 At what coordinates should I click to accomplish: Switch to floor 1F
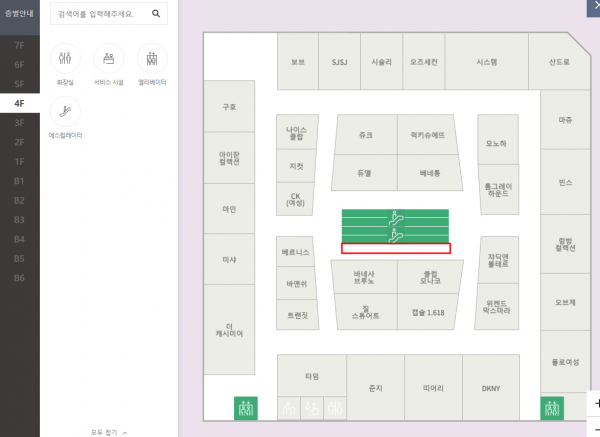point(20,161)
